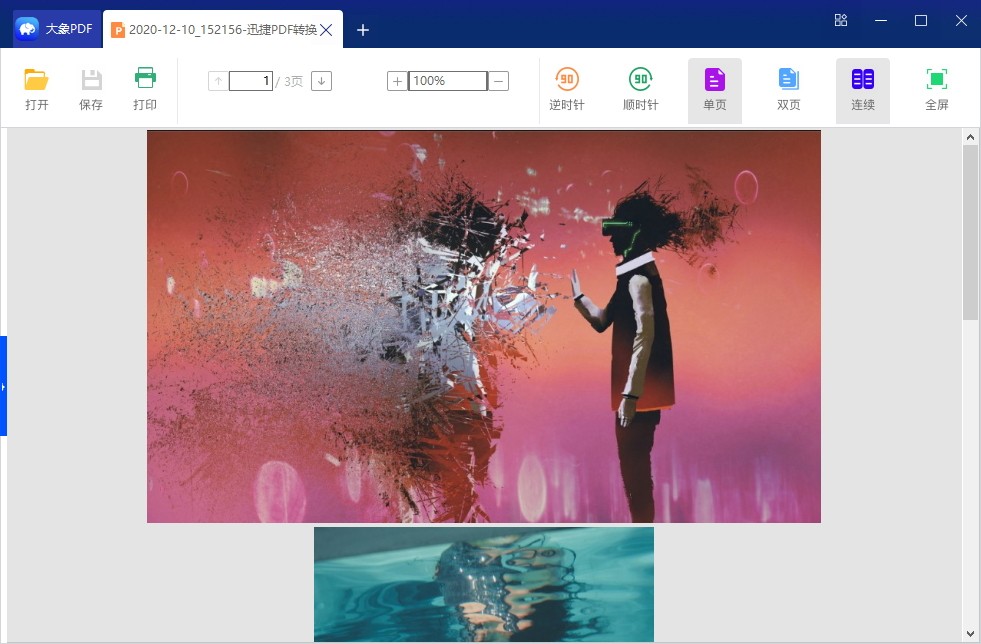Open the apps grid menu in title bar
This screenshot has height=644, width=981.
(x=841, y=20)
